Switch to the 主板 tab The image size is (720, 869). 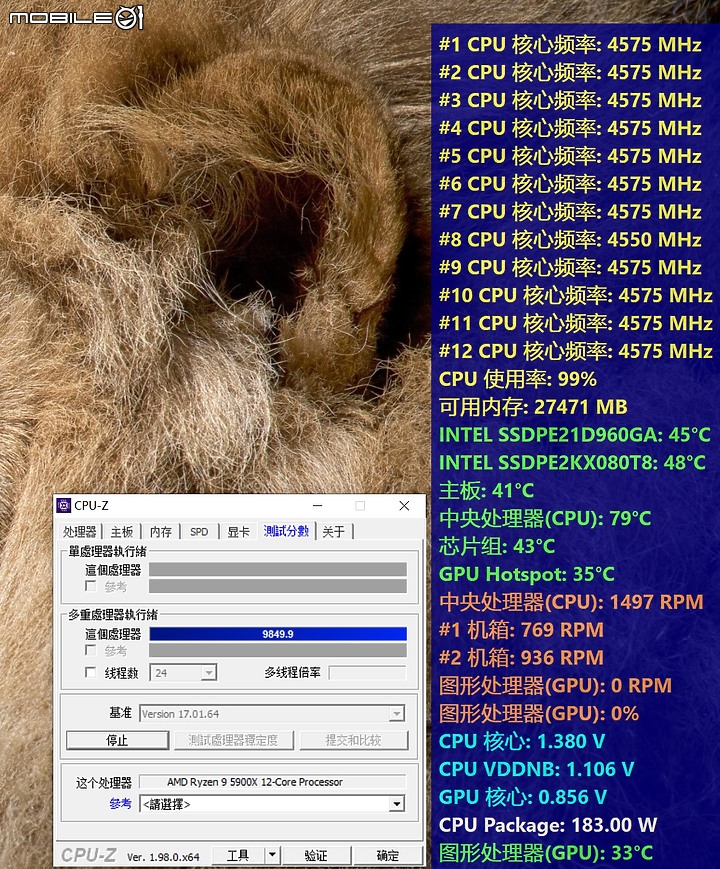tap(122, 532)
